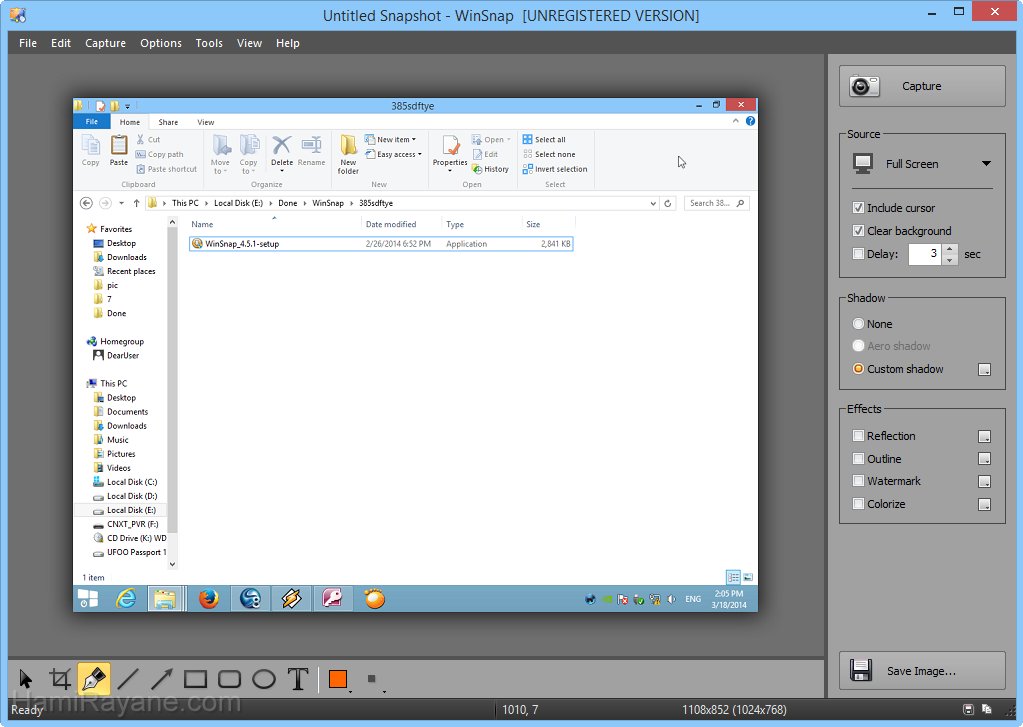1023x727 pixels.
Task: Open the line width selector
Action: tap(373, 679)
